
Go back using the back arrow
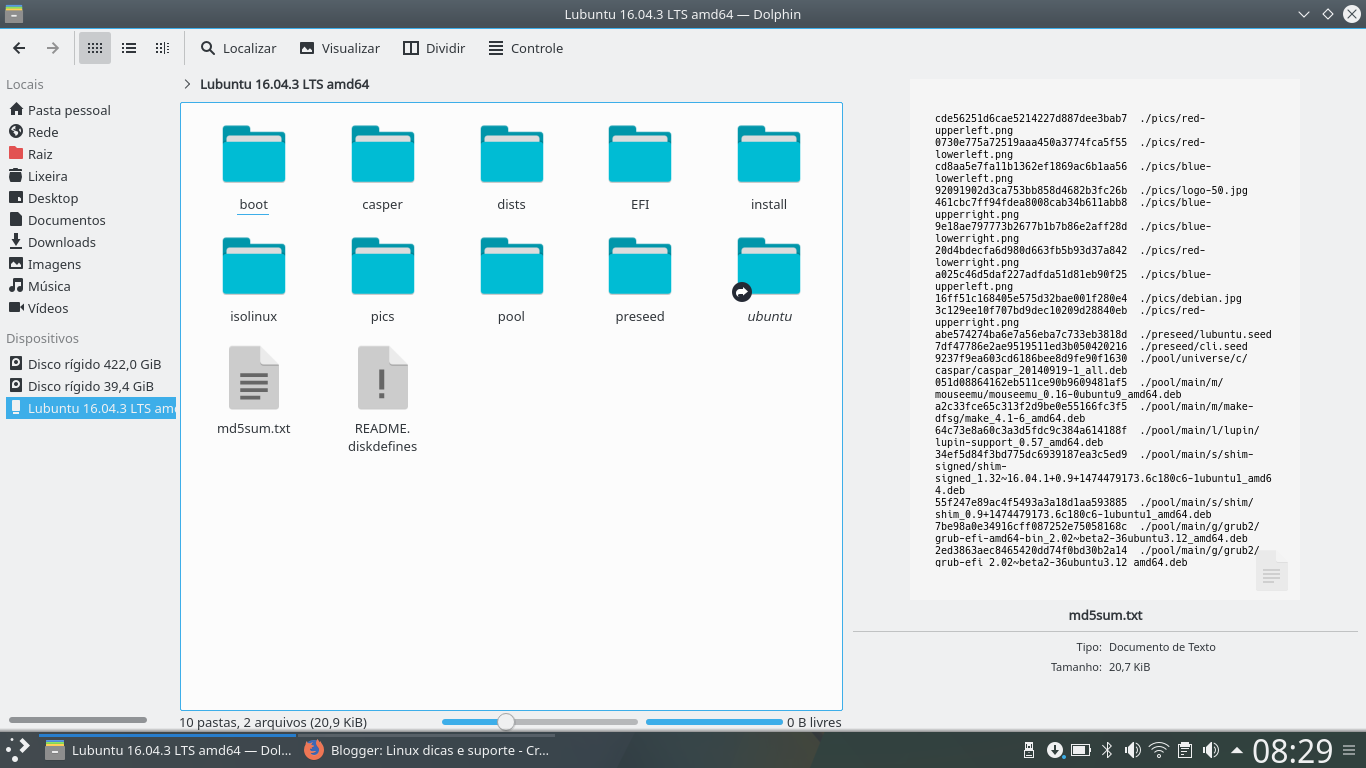point(19,48)
